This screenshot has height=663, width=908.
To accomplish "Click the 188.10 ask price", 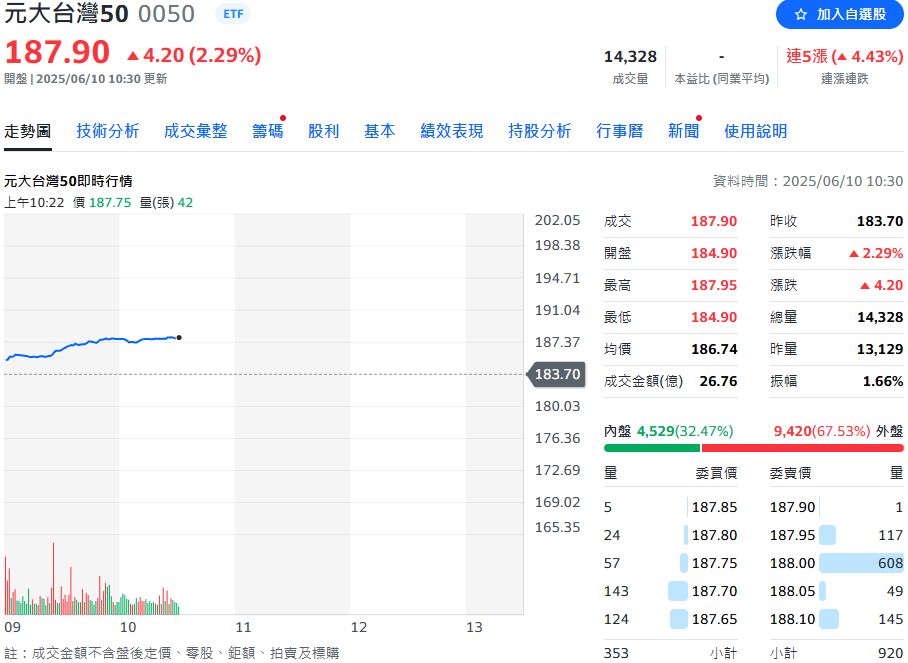I will (x=792, y=619).
